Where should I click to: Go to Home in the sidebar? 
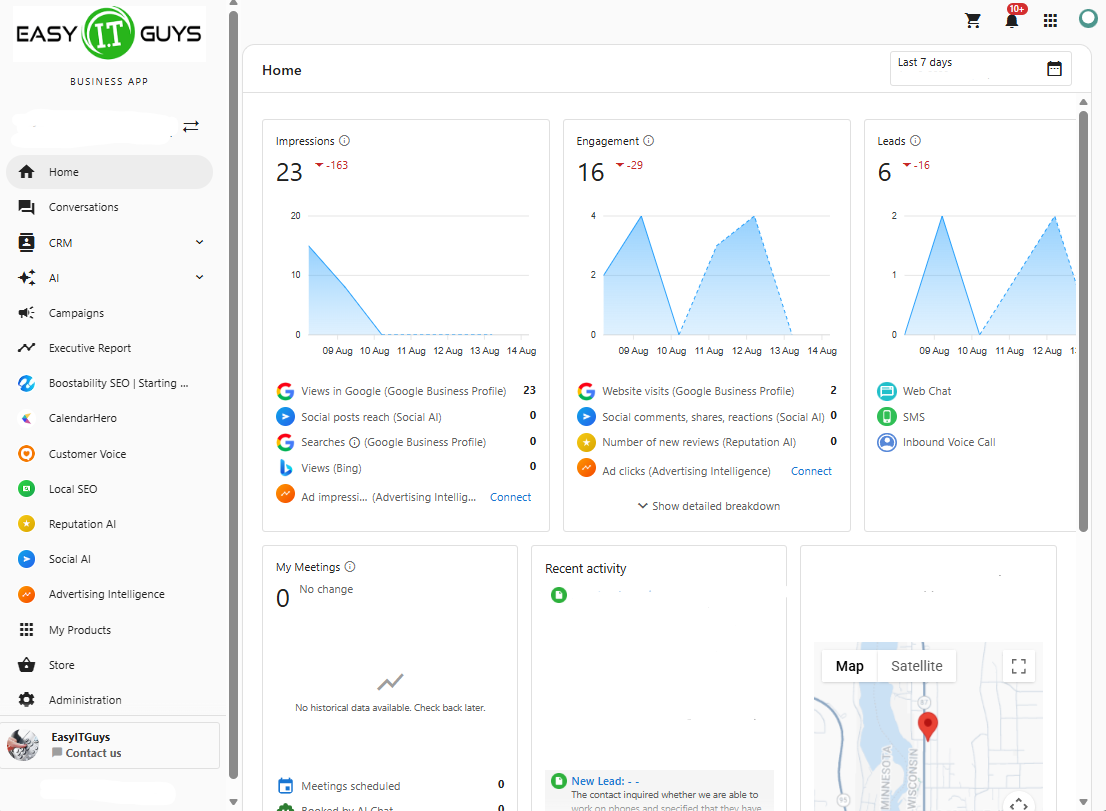coord(109,172)
